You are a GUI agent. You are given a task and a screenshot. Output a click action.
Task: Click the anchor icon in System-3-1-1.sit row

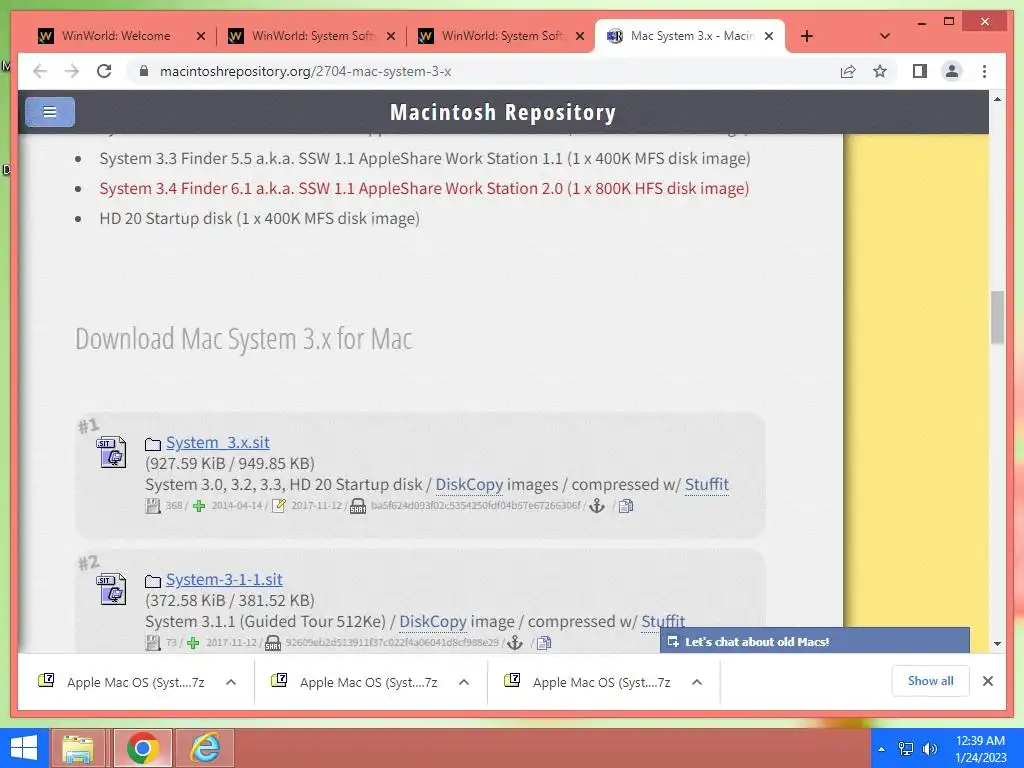tap(515, 643)
